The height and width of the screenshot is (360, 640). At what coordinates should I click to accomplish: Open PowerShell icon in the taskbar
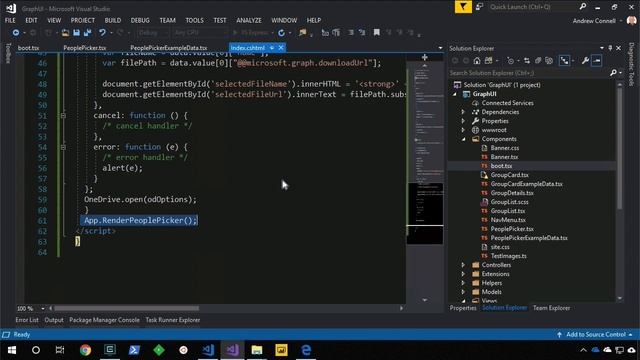click(134, 350)
